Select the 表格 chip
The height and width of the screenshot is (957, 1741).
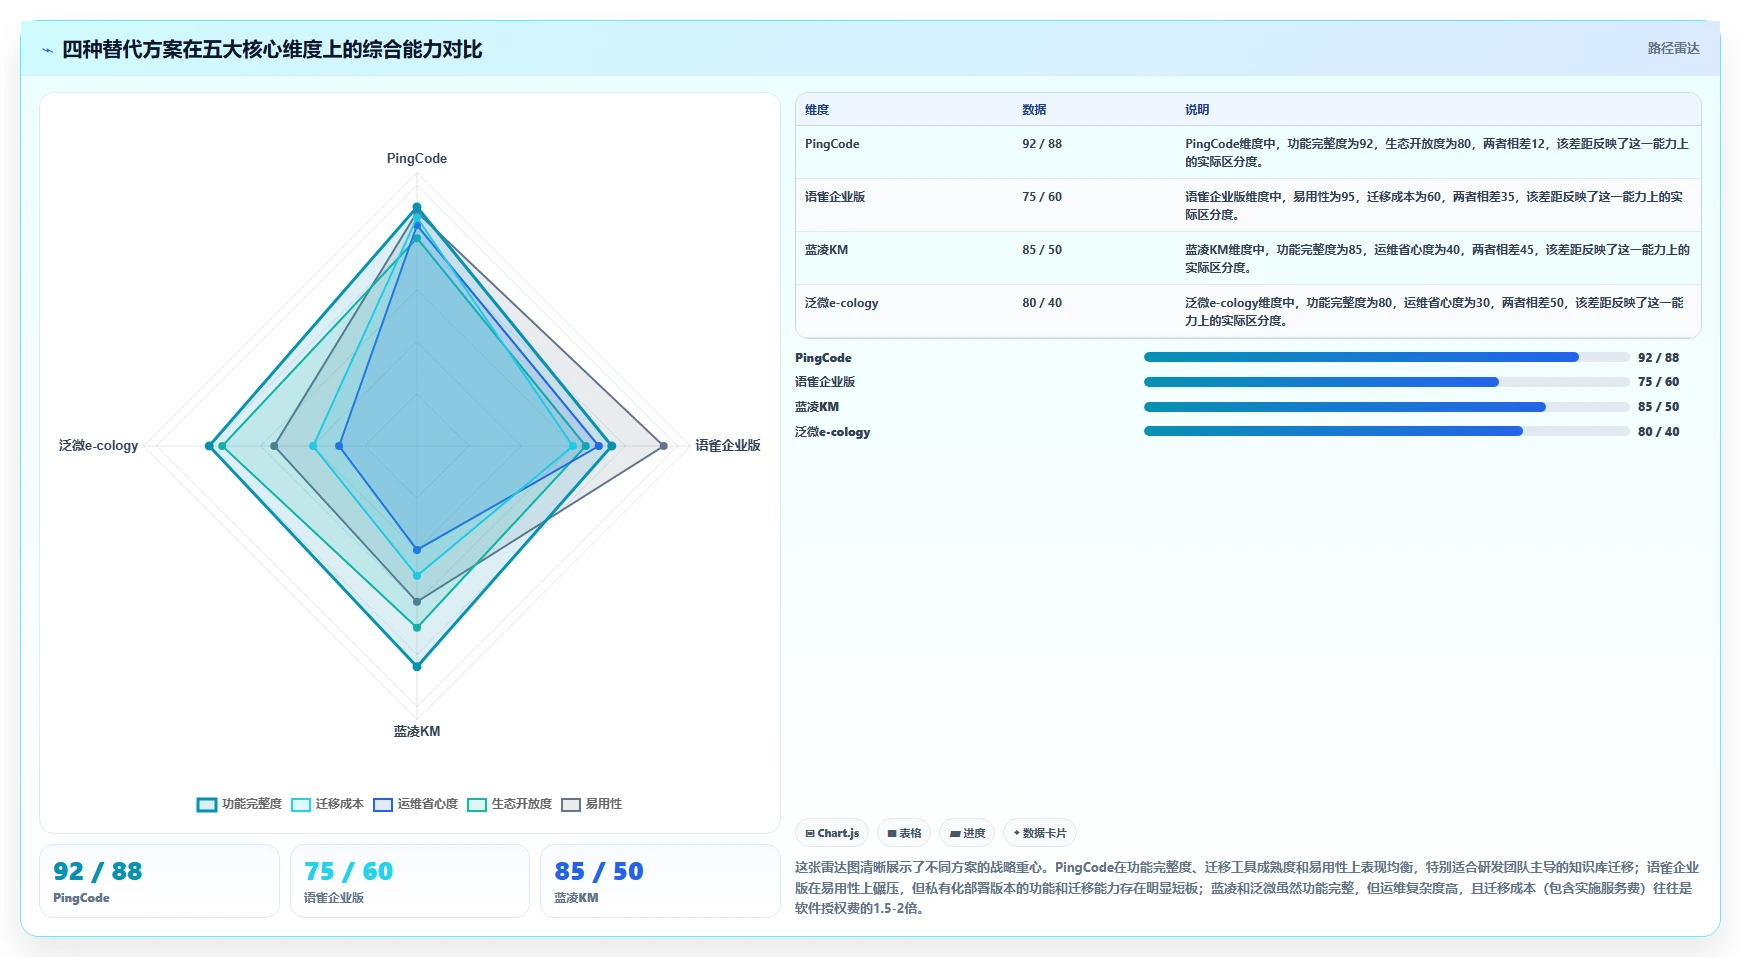tap(904, 833)
